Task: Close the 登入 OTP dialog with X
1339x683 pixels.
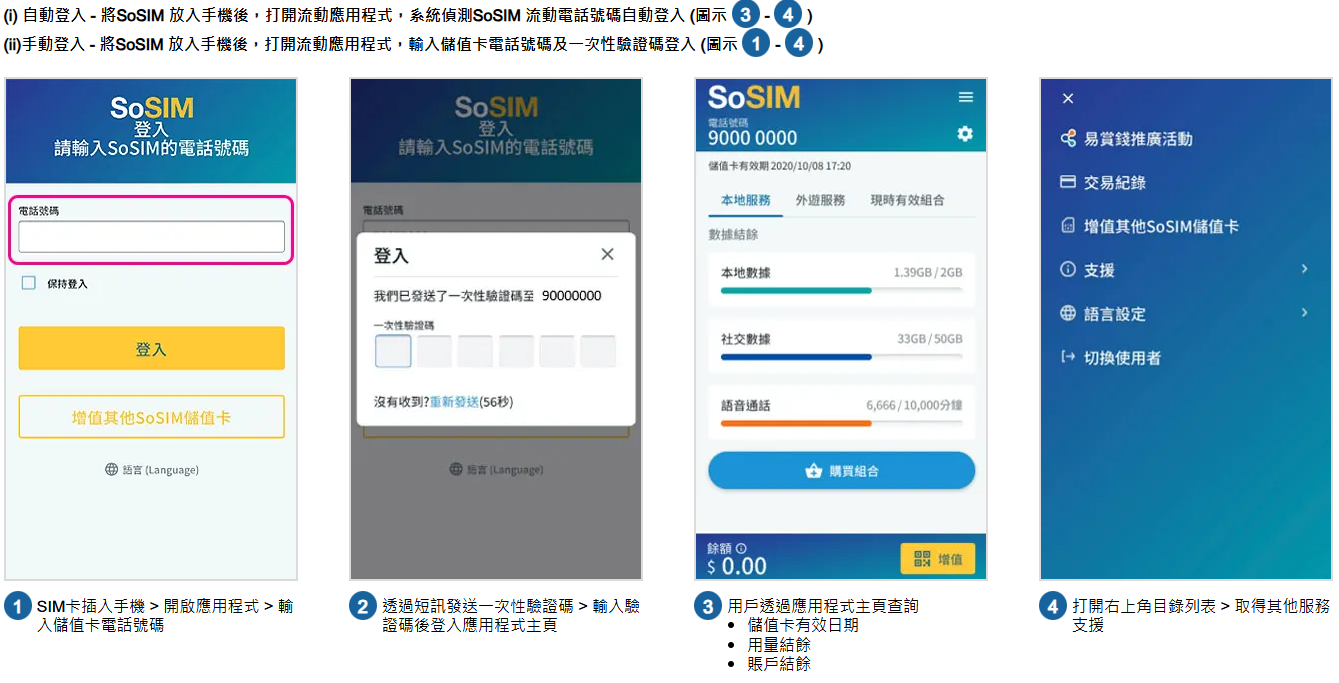Action: click(607, 254)
